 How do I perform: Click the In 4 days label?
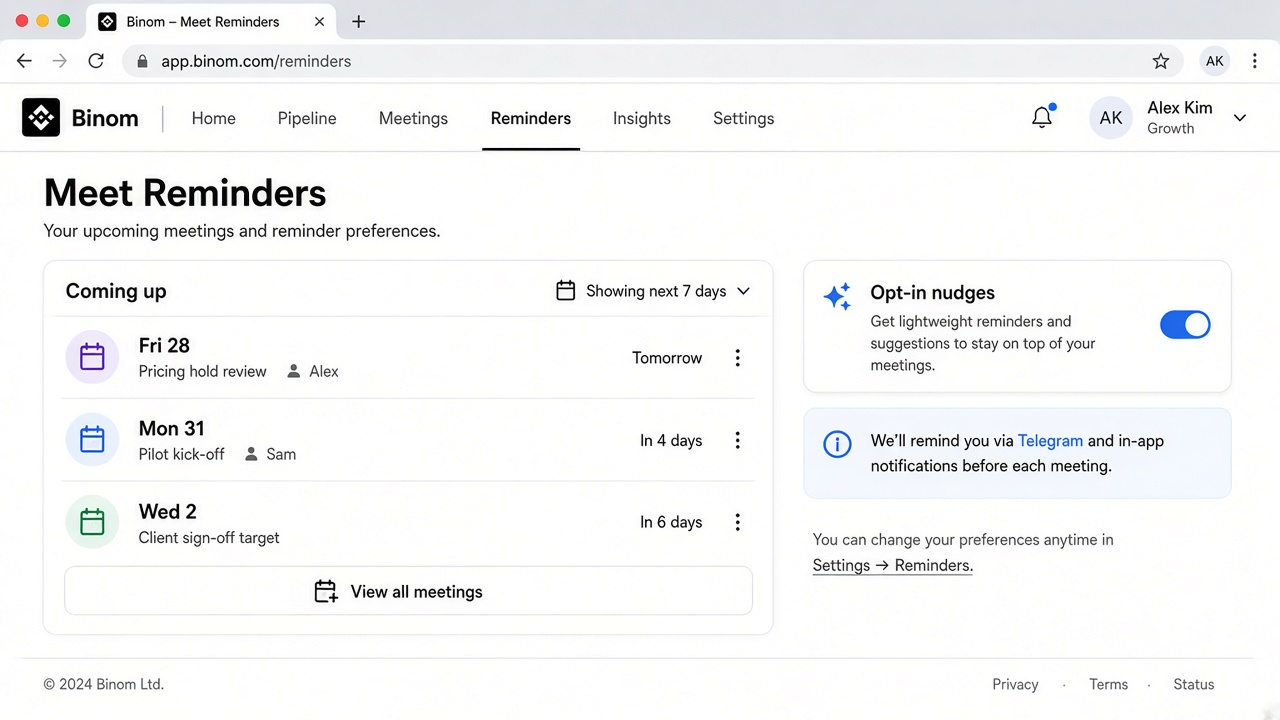pyautogui.click(x=671, y=441)
